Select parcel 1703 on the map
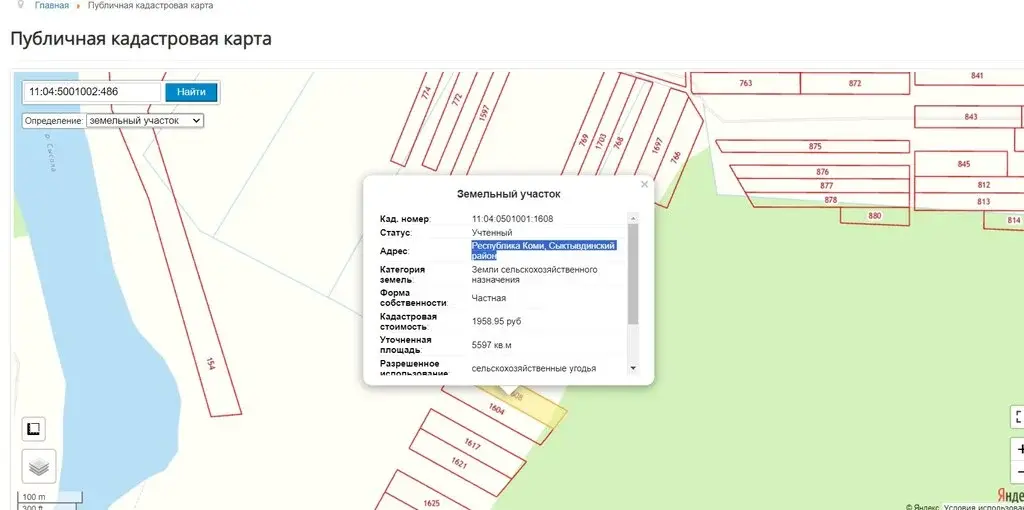The height and width of the screenshot is (510, 1024). [x=601, y=140]
